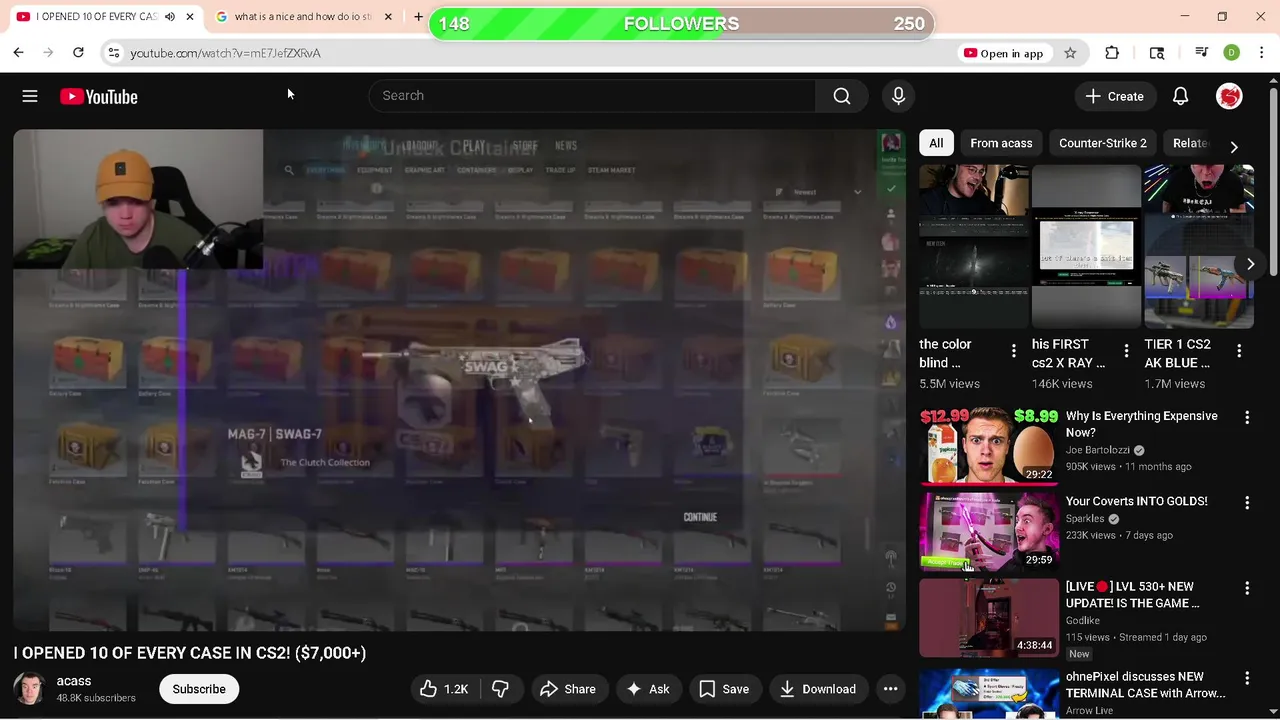Open Why Is Everything Expensive Now thumbnail

point(989,445)
